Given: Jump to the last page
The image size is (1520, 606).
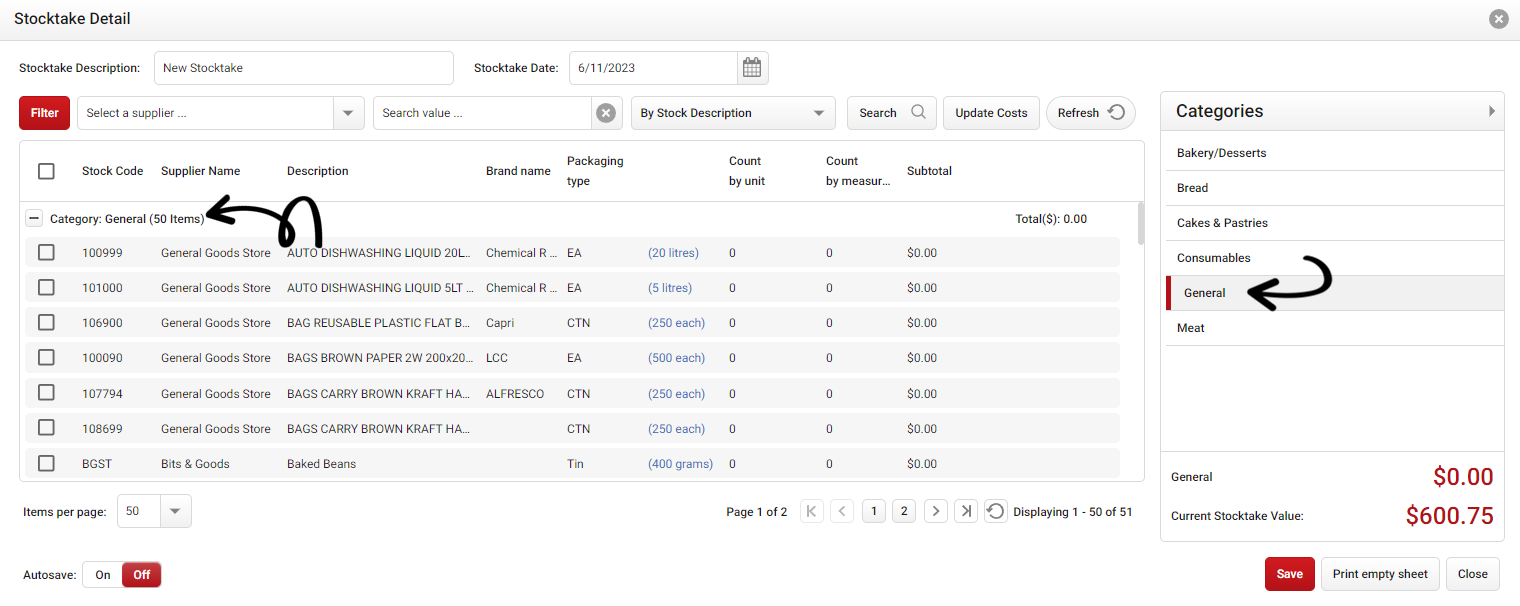Looking at the screenshot, I should (x=965, y=510).
